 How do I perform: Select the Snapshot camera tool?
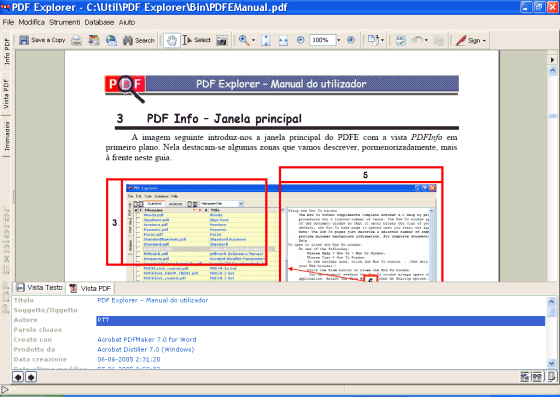tap(222, 40)
